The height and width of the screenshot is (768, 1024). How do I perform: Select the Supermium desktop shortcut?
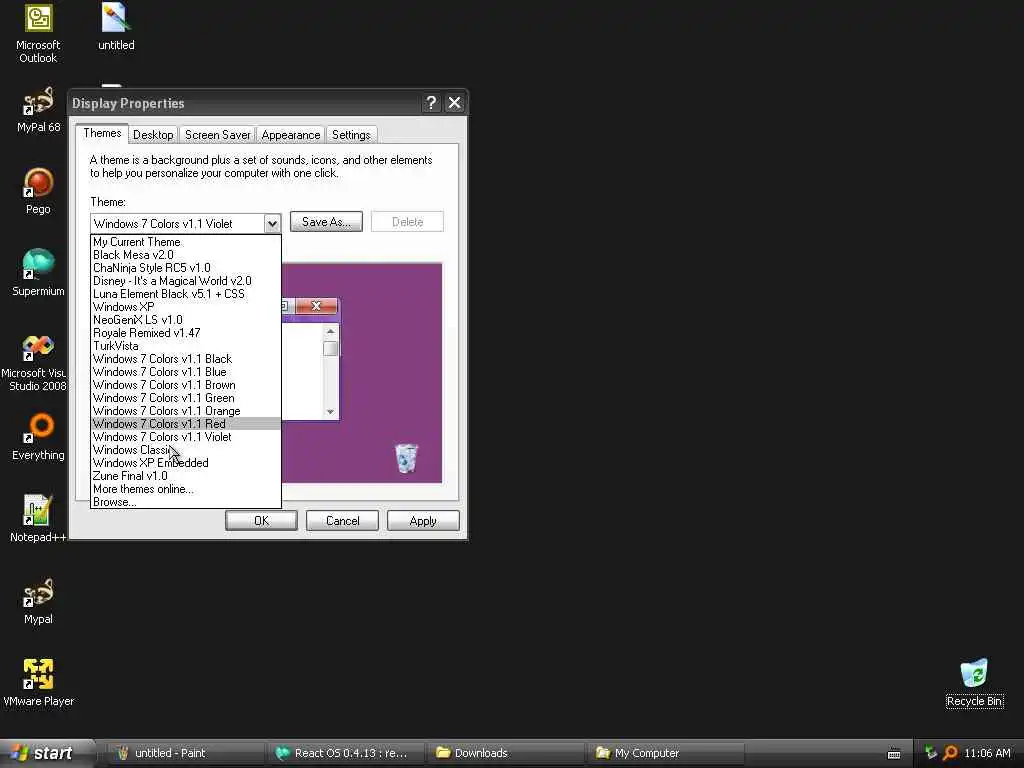click(x=38, y=273)
